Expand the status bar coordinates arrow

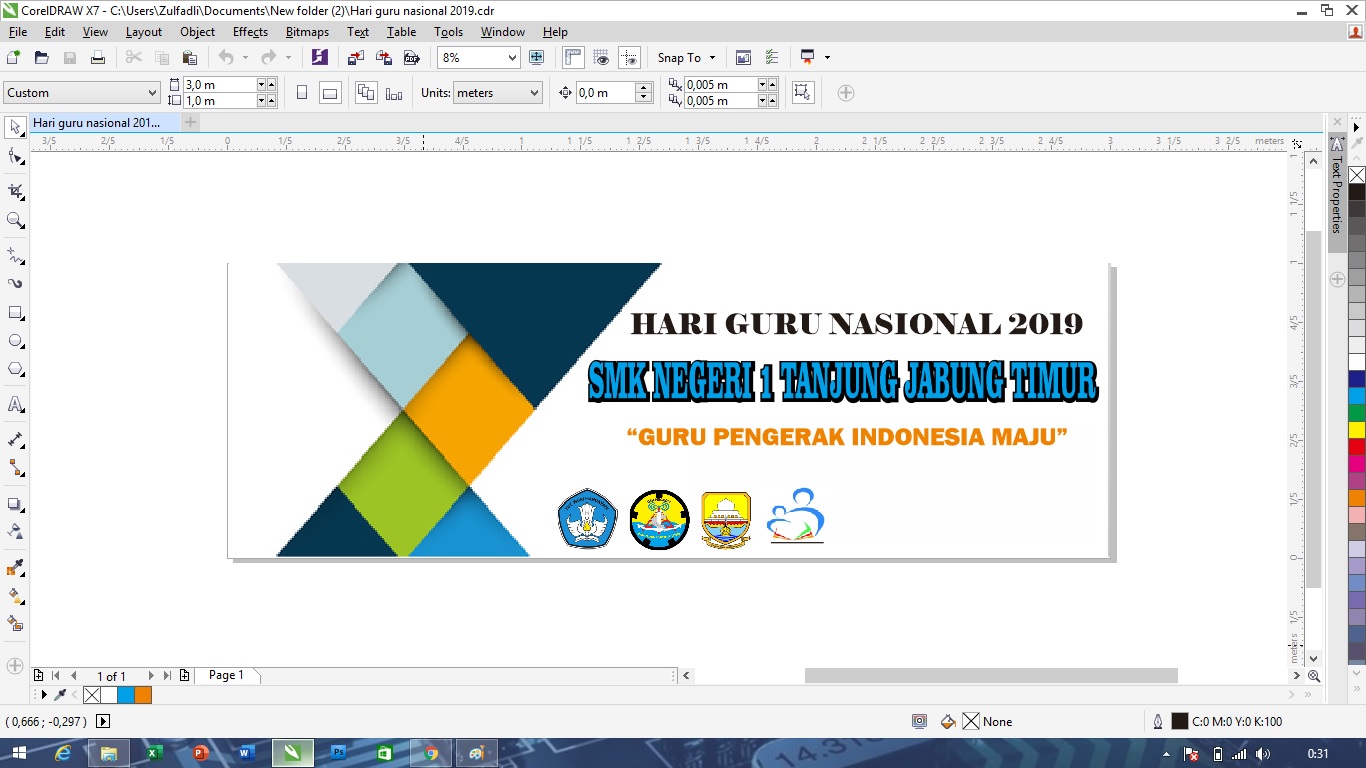pyautogui.click(x=103, y=721)
